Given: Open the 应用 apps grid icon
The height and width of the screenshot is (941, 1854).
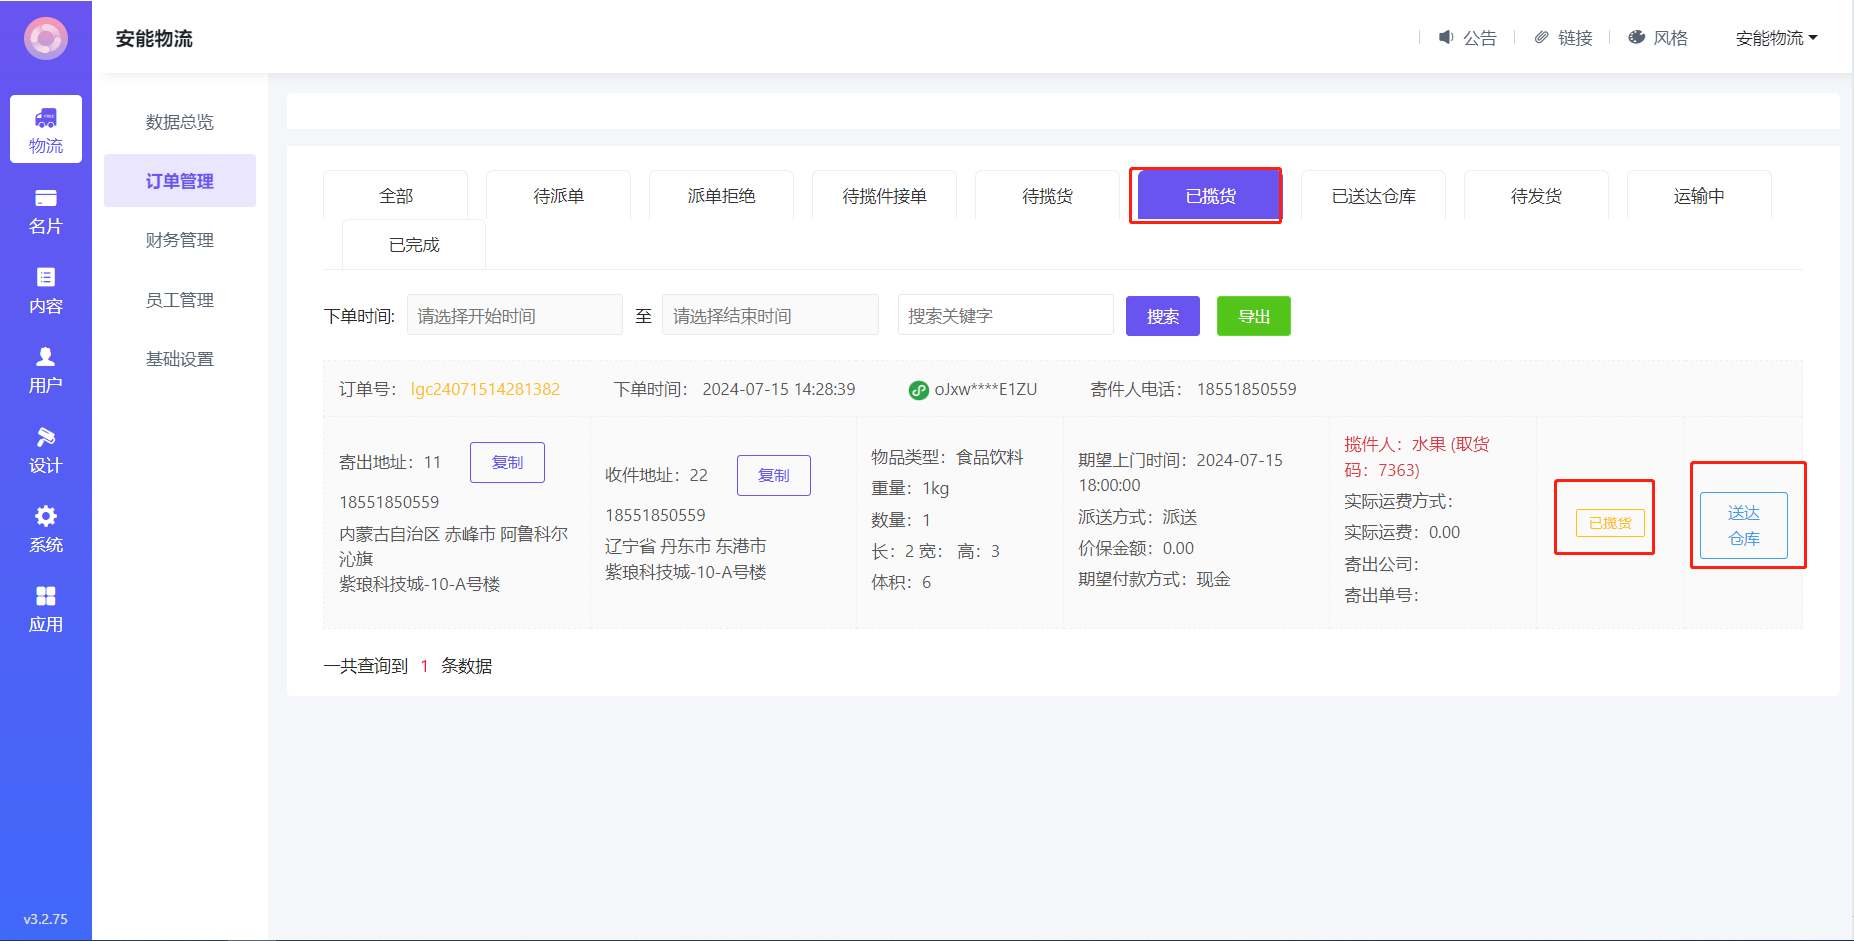Looking at the screenshot, I should tap(46, 596).
